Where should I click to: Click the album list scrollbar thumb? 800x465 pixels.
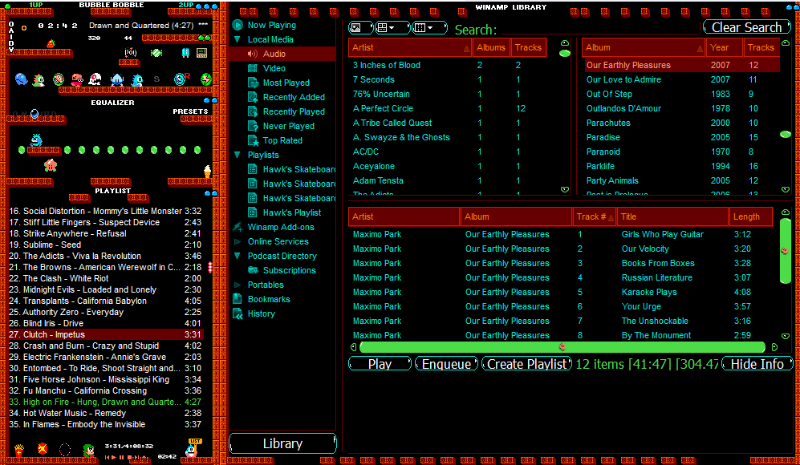(x=786, y=134)
